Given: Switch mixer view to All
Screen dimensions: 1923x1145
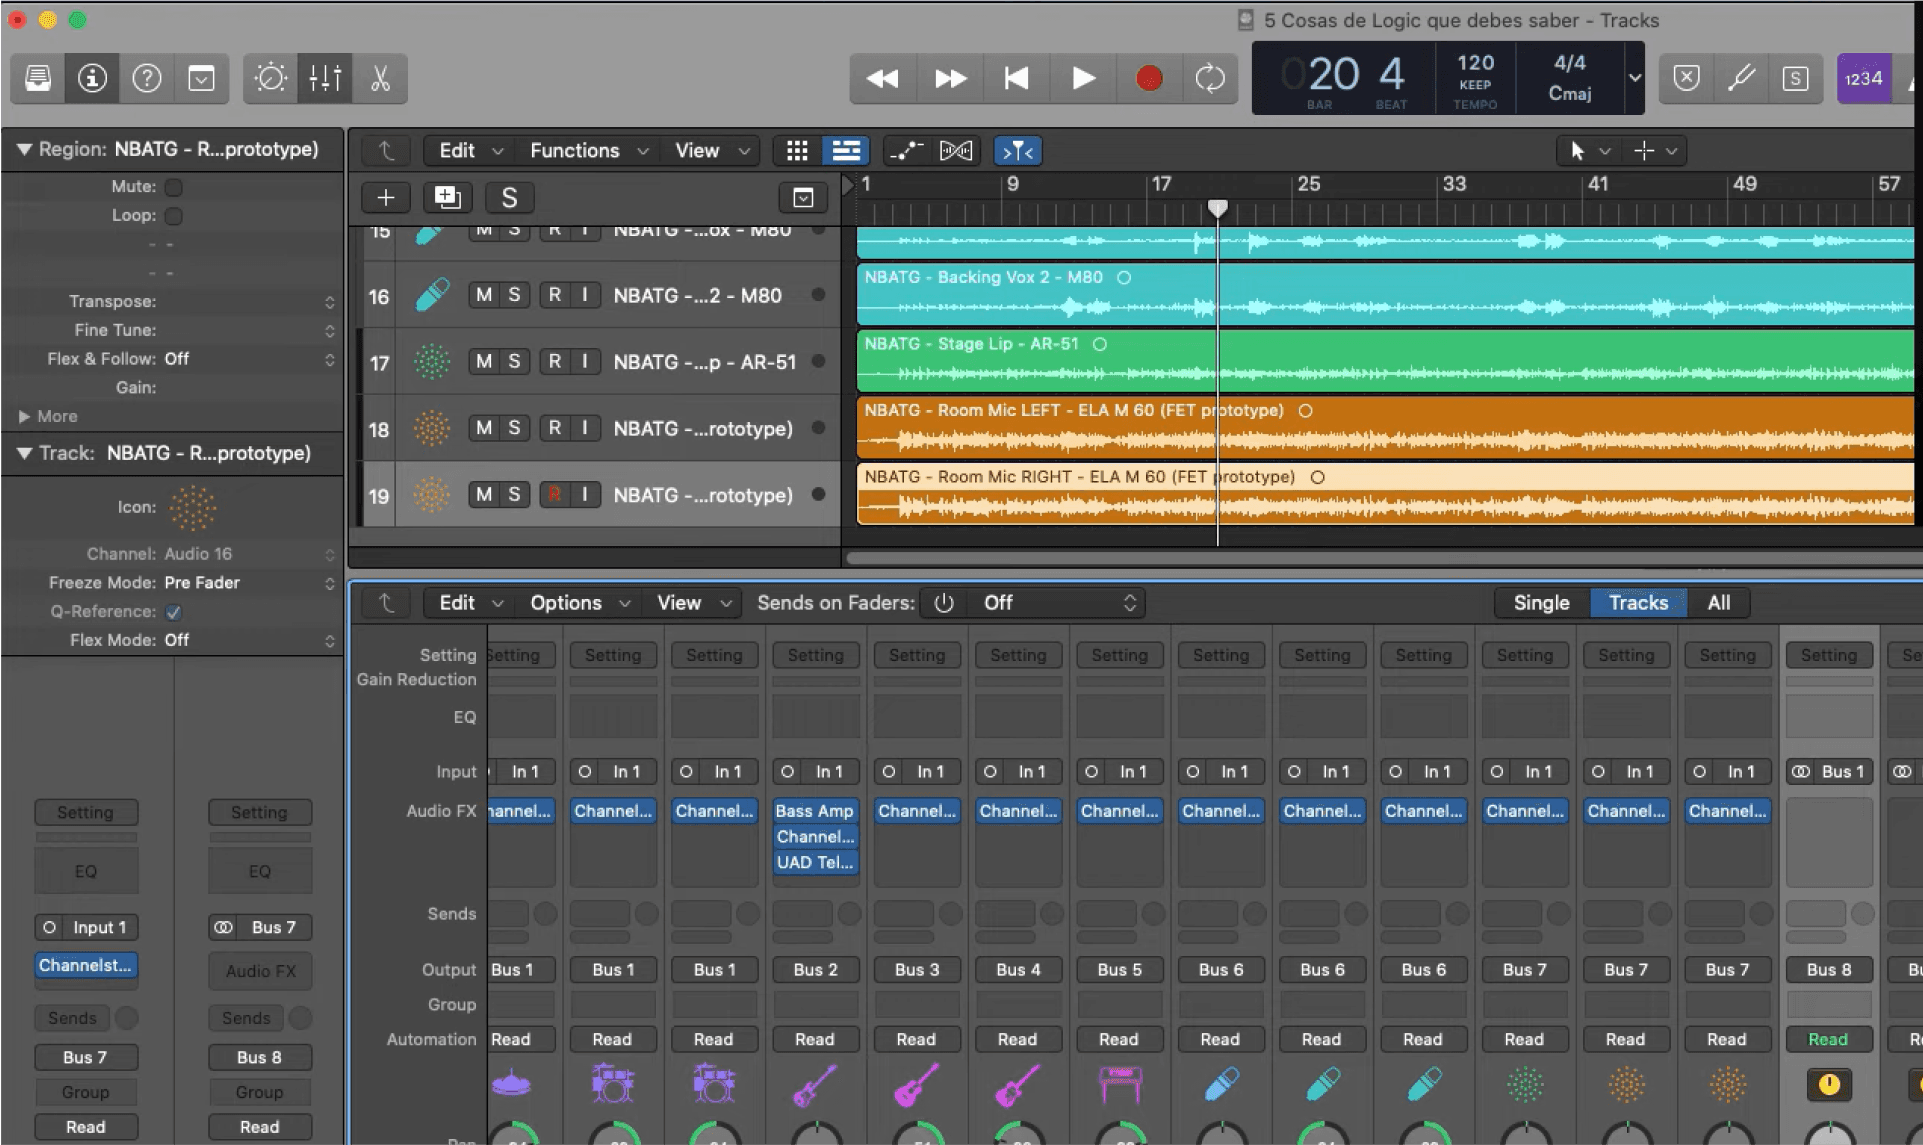Looking at the screenshot, I should point(1718,603).
